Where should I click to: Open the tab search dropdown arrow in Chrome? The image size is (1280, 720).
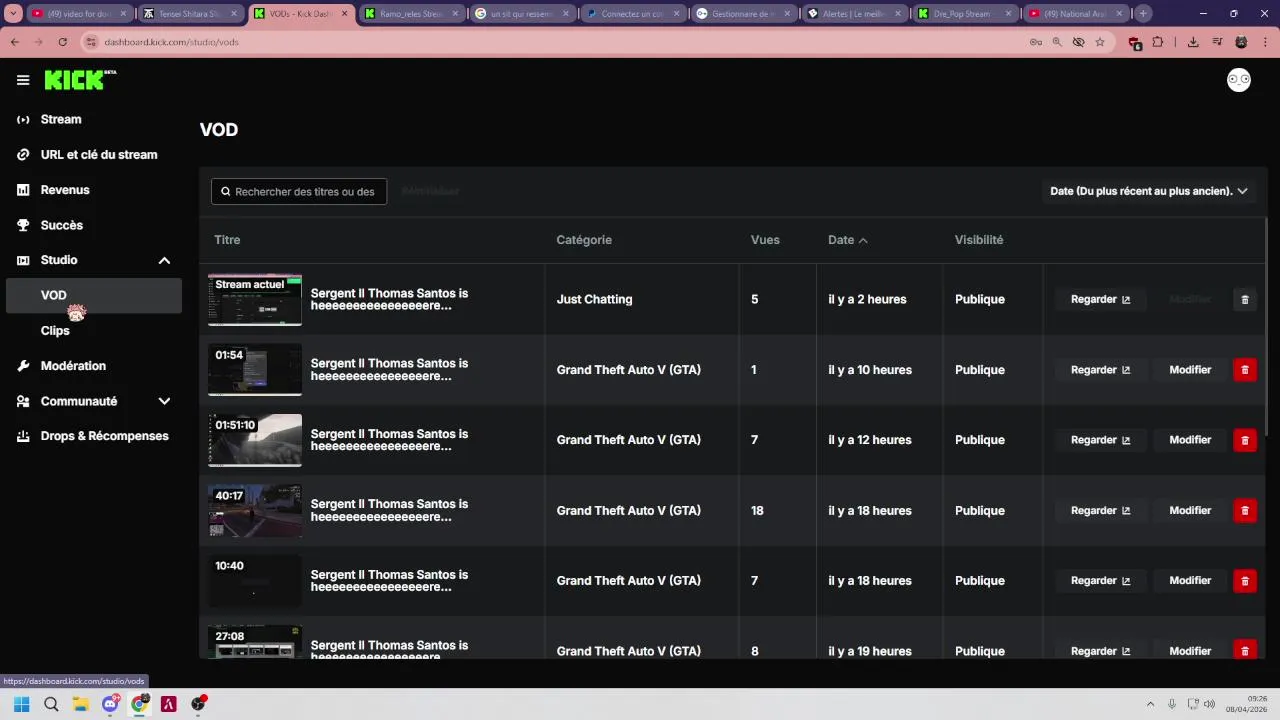13,14
